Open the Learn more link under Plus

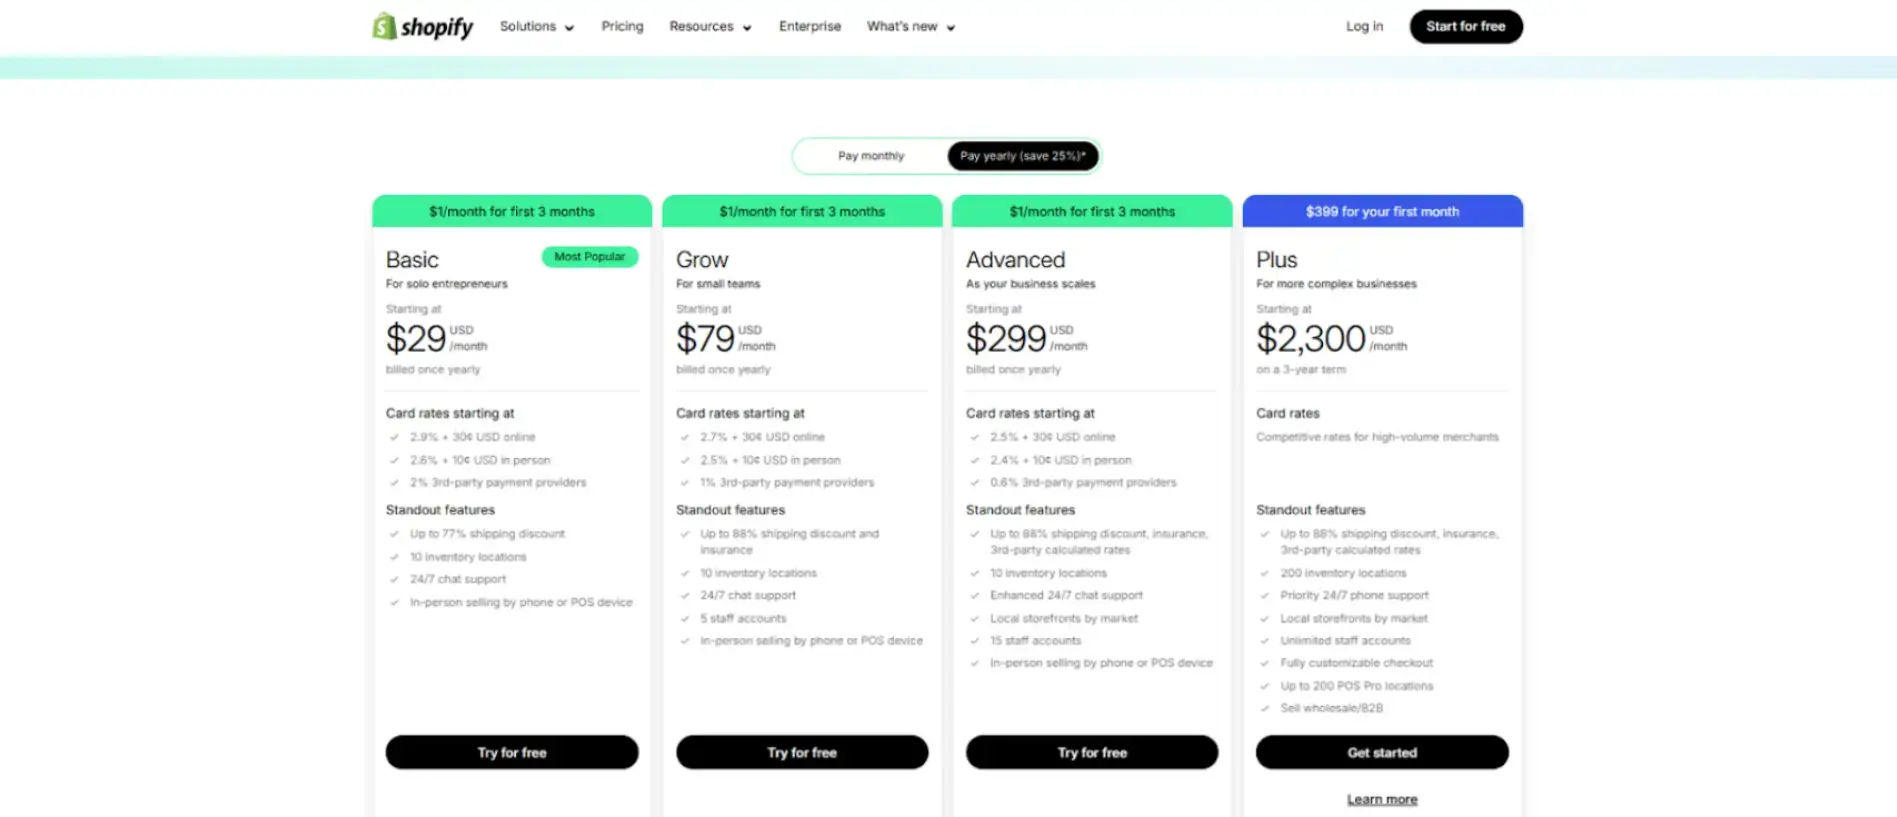[1382, 798]
